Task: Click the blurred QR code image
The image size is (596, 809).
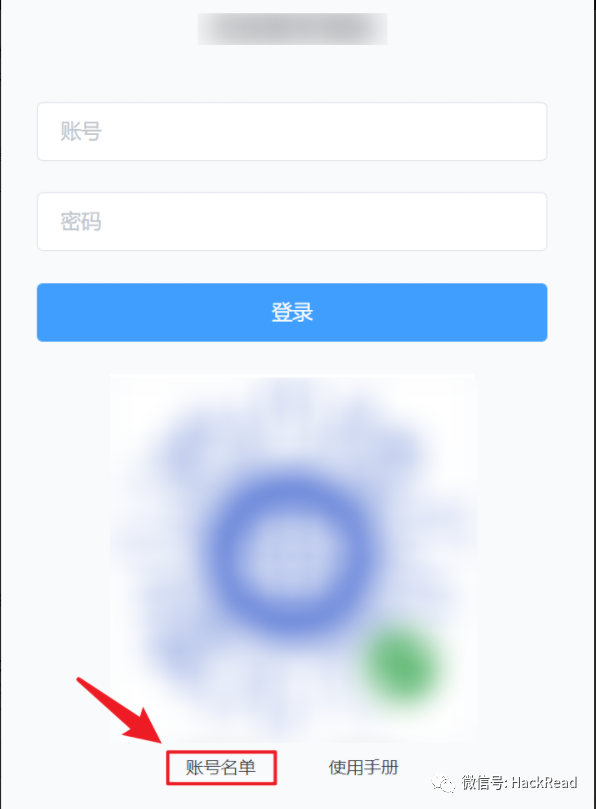Action: 292,557
